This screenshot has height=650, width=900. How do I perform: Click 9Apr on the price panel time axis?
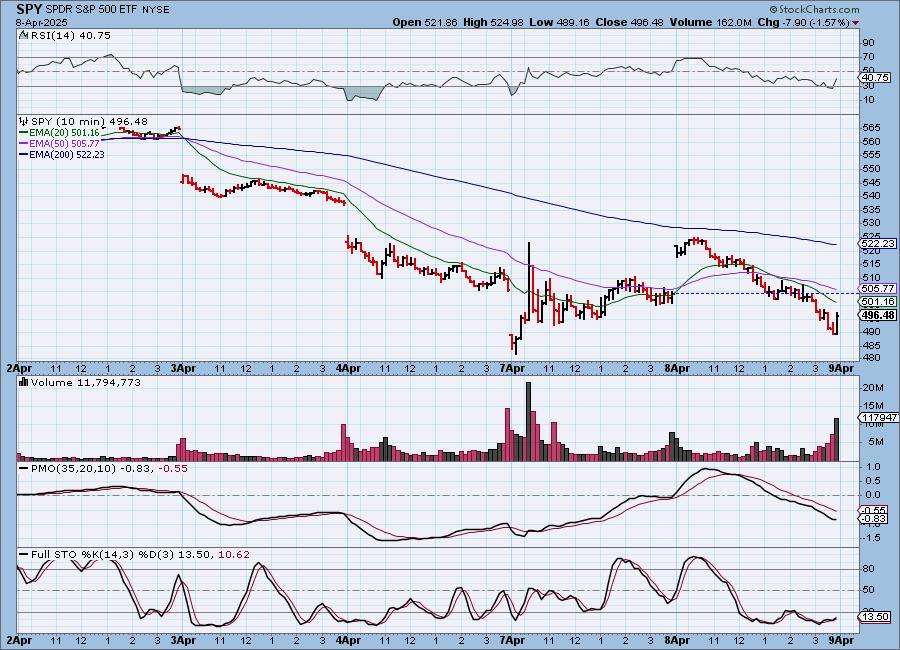pos(841,368)
